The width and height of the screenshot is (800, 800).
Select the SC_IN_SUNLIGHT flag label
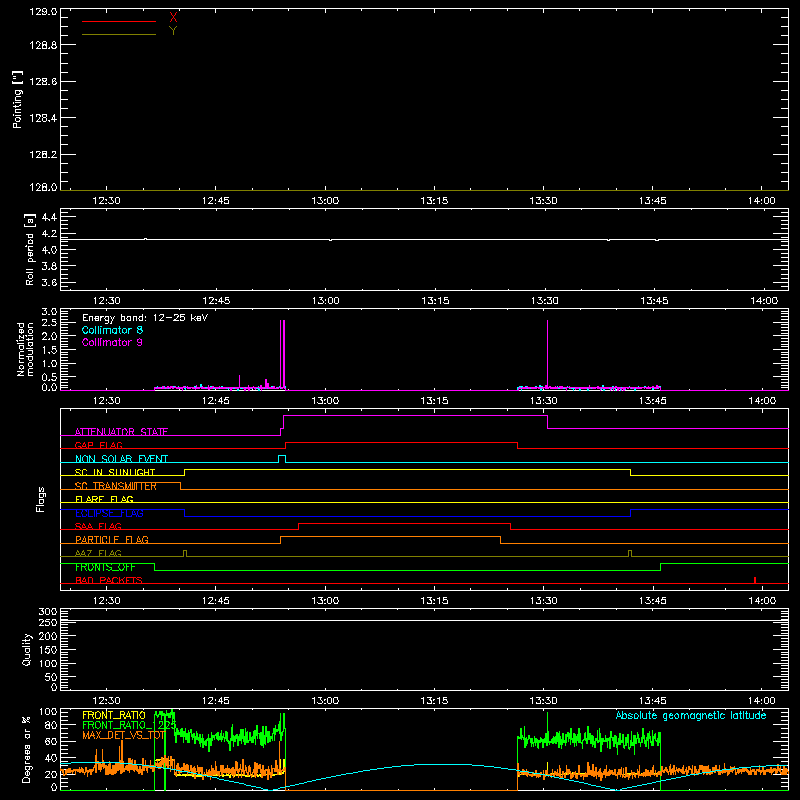[x=115, y=472]
